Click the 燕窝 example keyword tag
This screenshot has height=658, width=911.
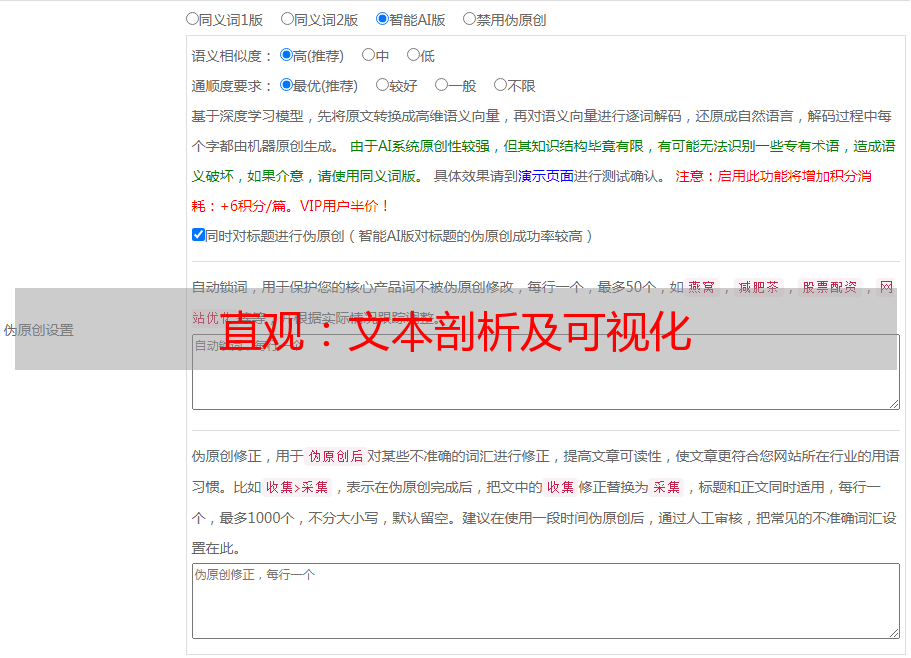click(701, 287)
